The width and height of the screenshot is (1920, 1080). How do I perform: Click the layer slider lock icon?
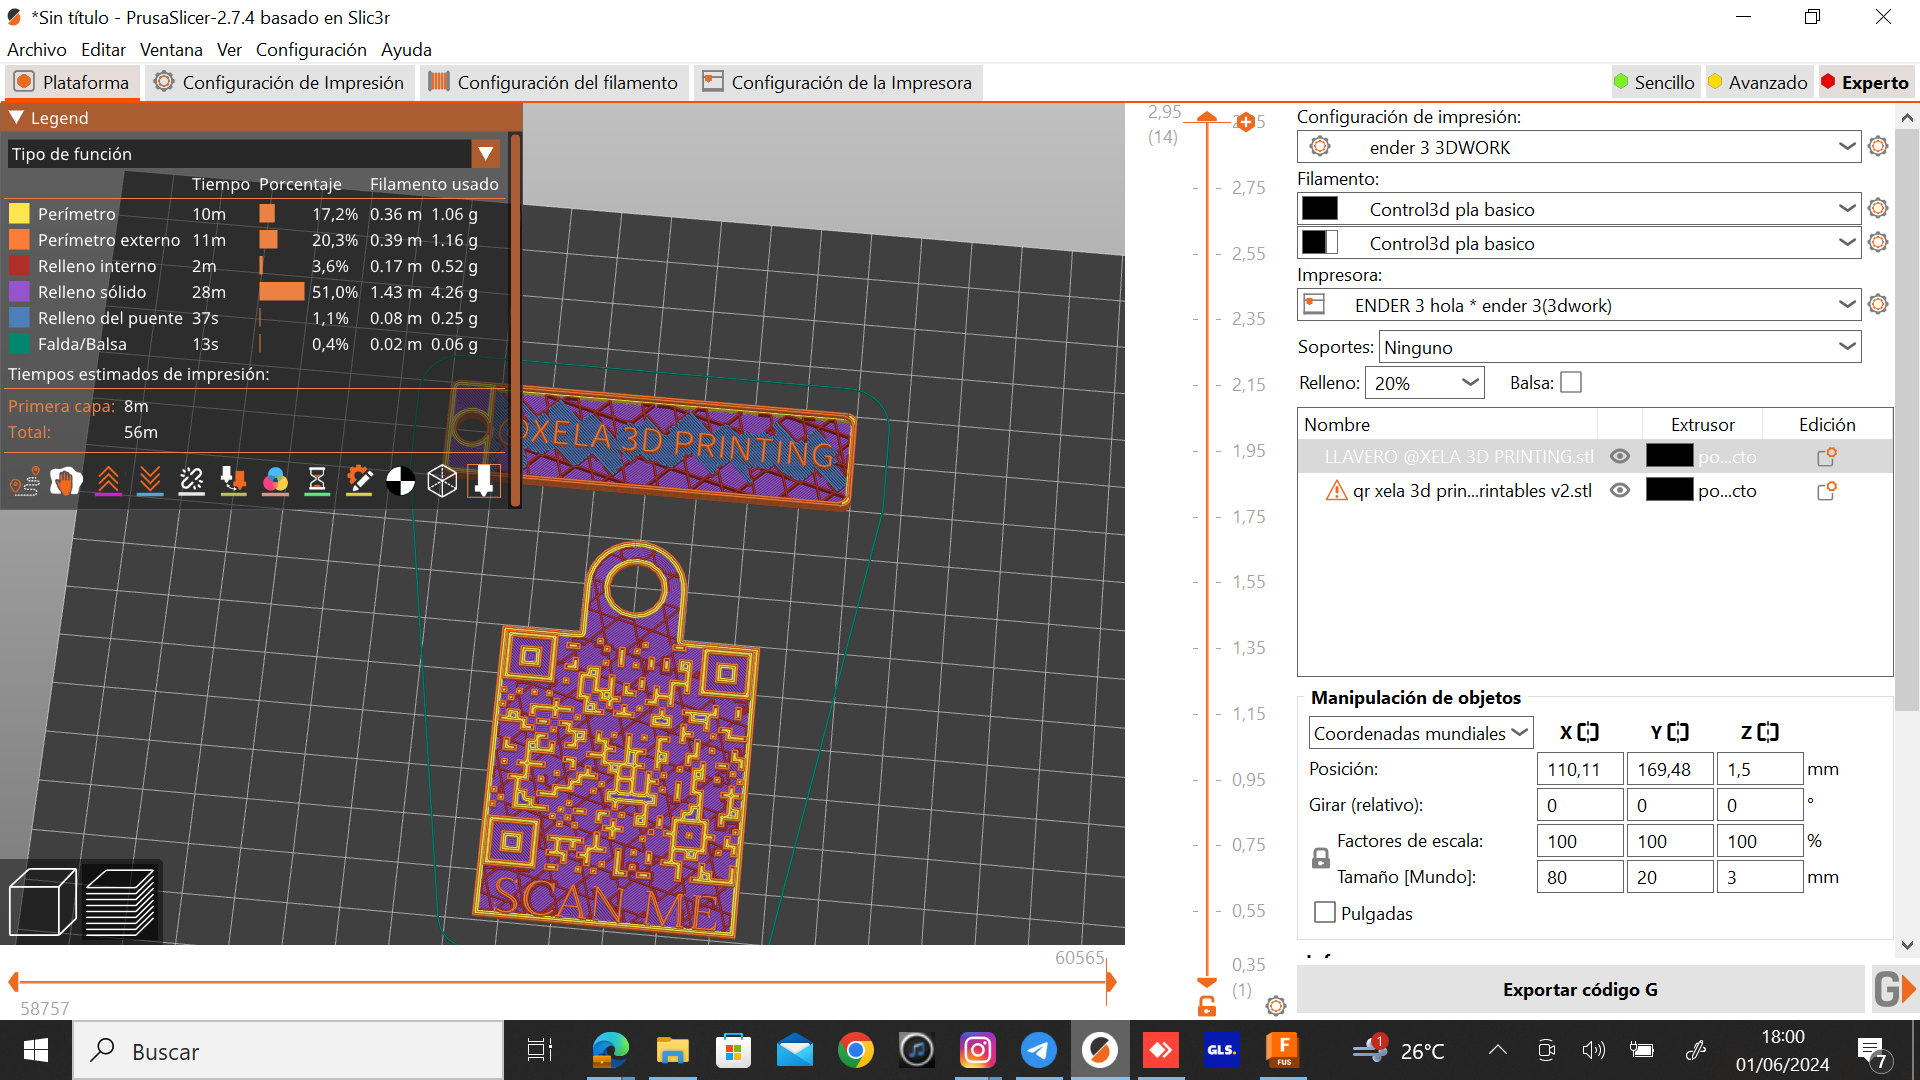1207,1006
